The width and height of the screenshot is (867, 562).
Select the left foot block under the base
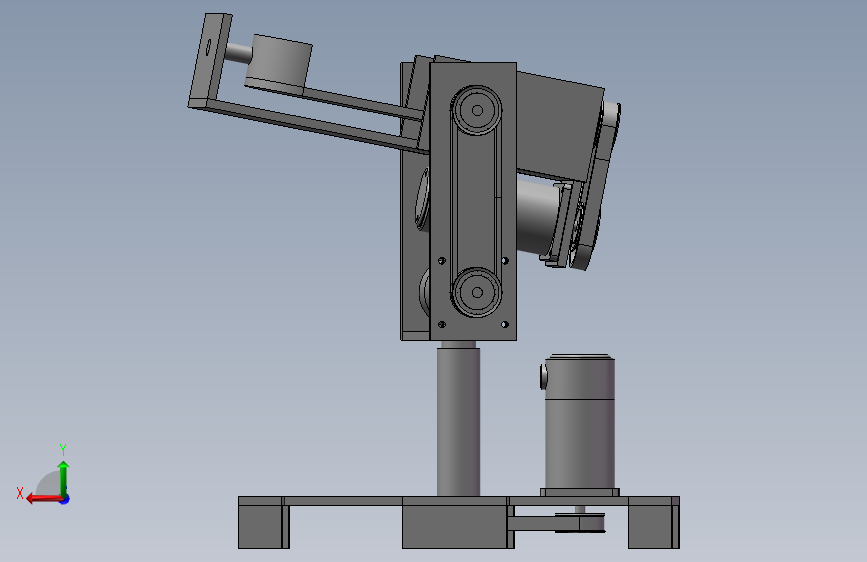point(264,526)
